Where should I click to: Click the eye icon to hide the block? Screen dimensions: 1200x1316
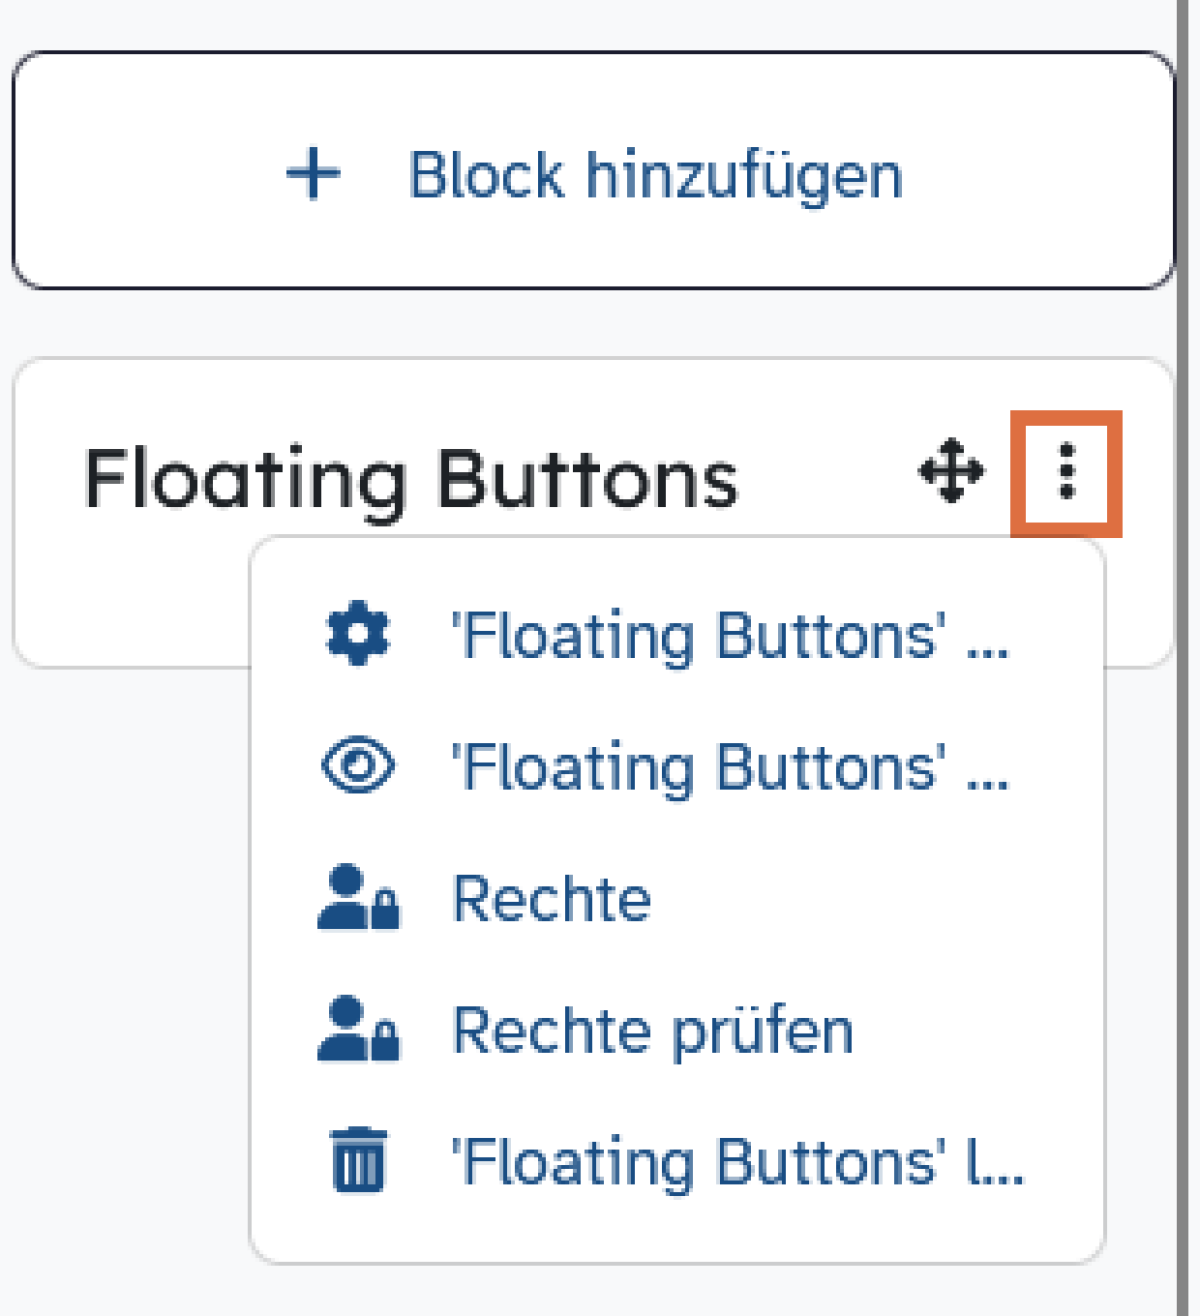coord(358,766)
